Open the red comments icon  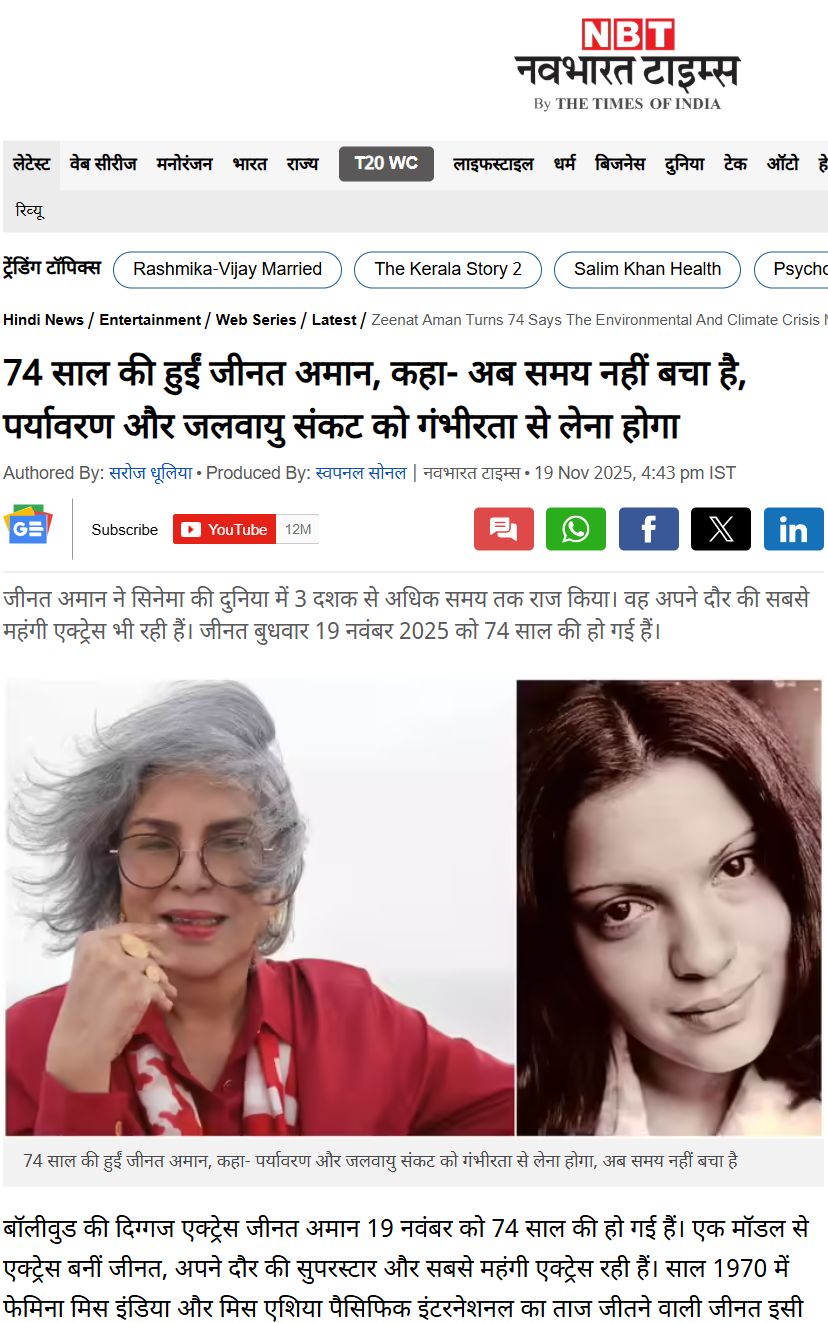coord(504,529)
